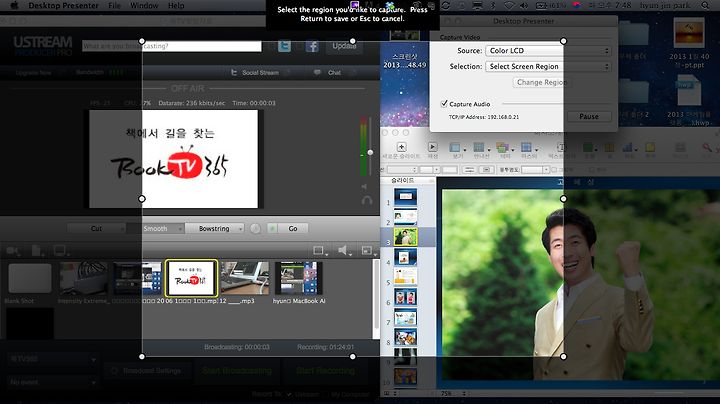Click the Upgrade Now link
Viewport: 720px width, 404px height.
33,73
